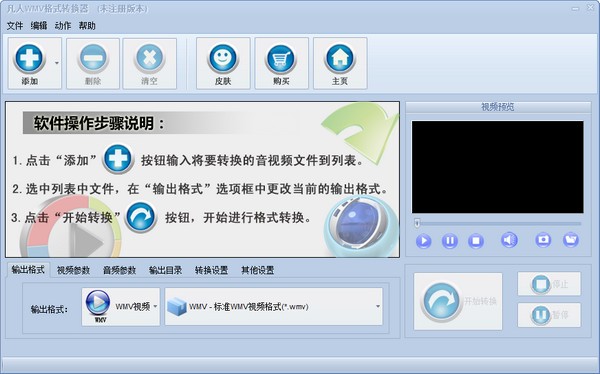The image size is (600, 374).
Task: Click the video preview seek slider
Action: (498, 223)
